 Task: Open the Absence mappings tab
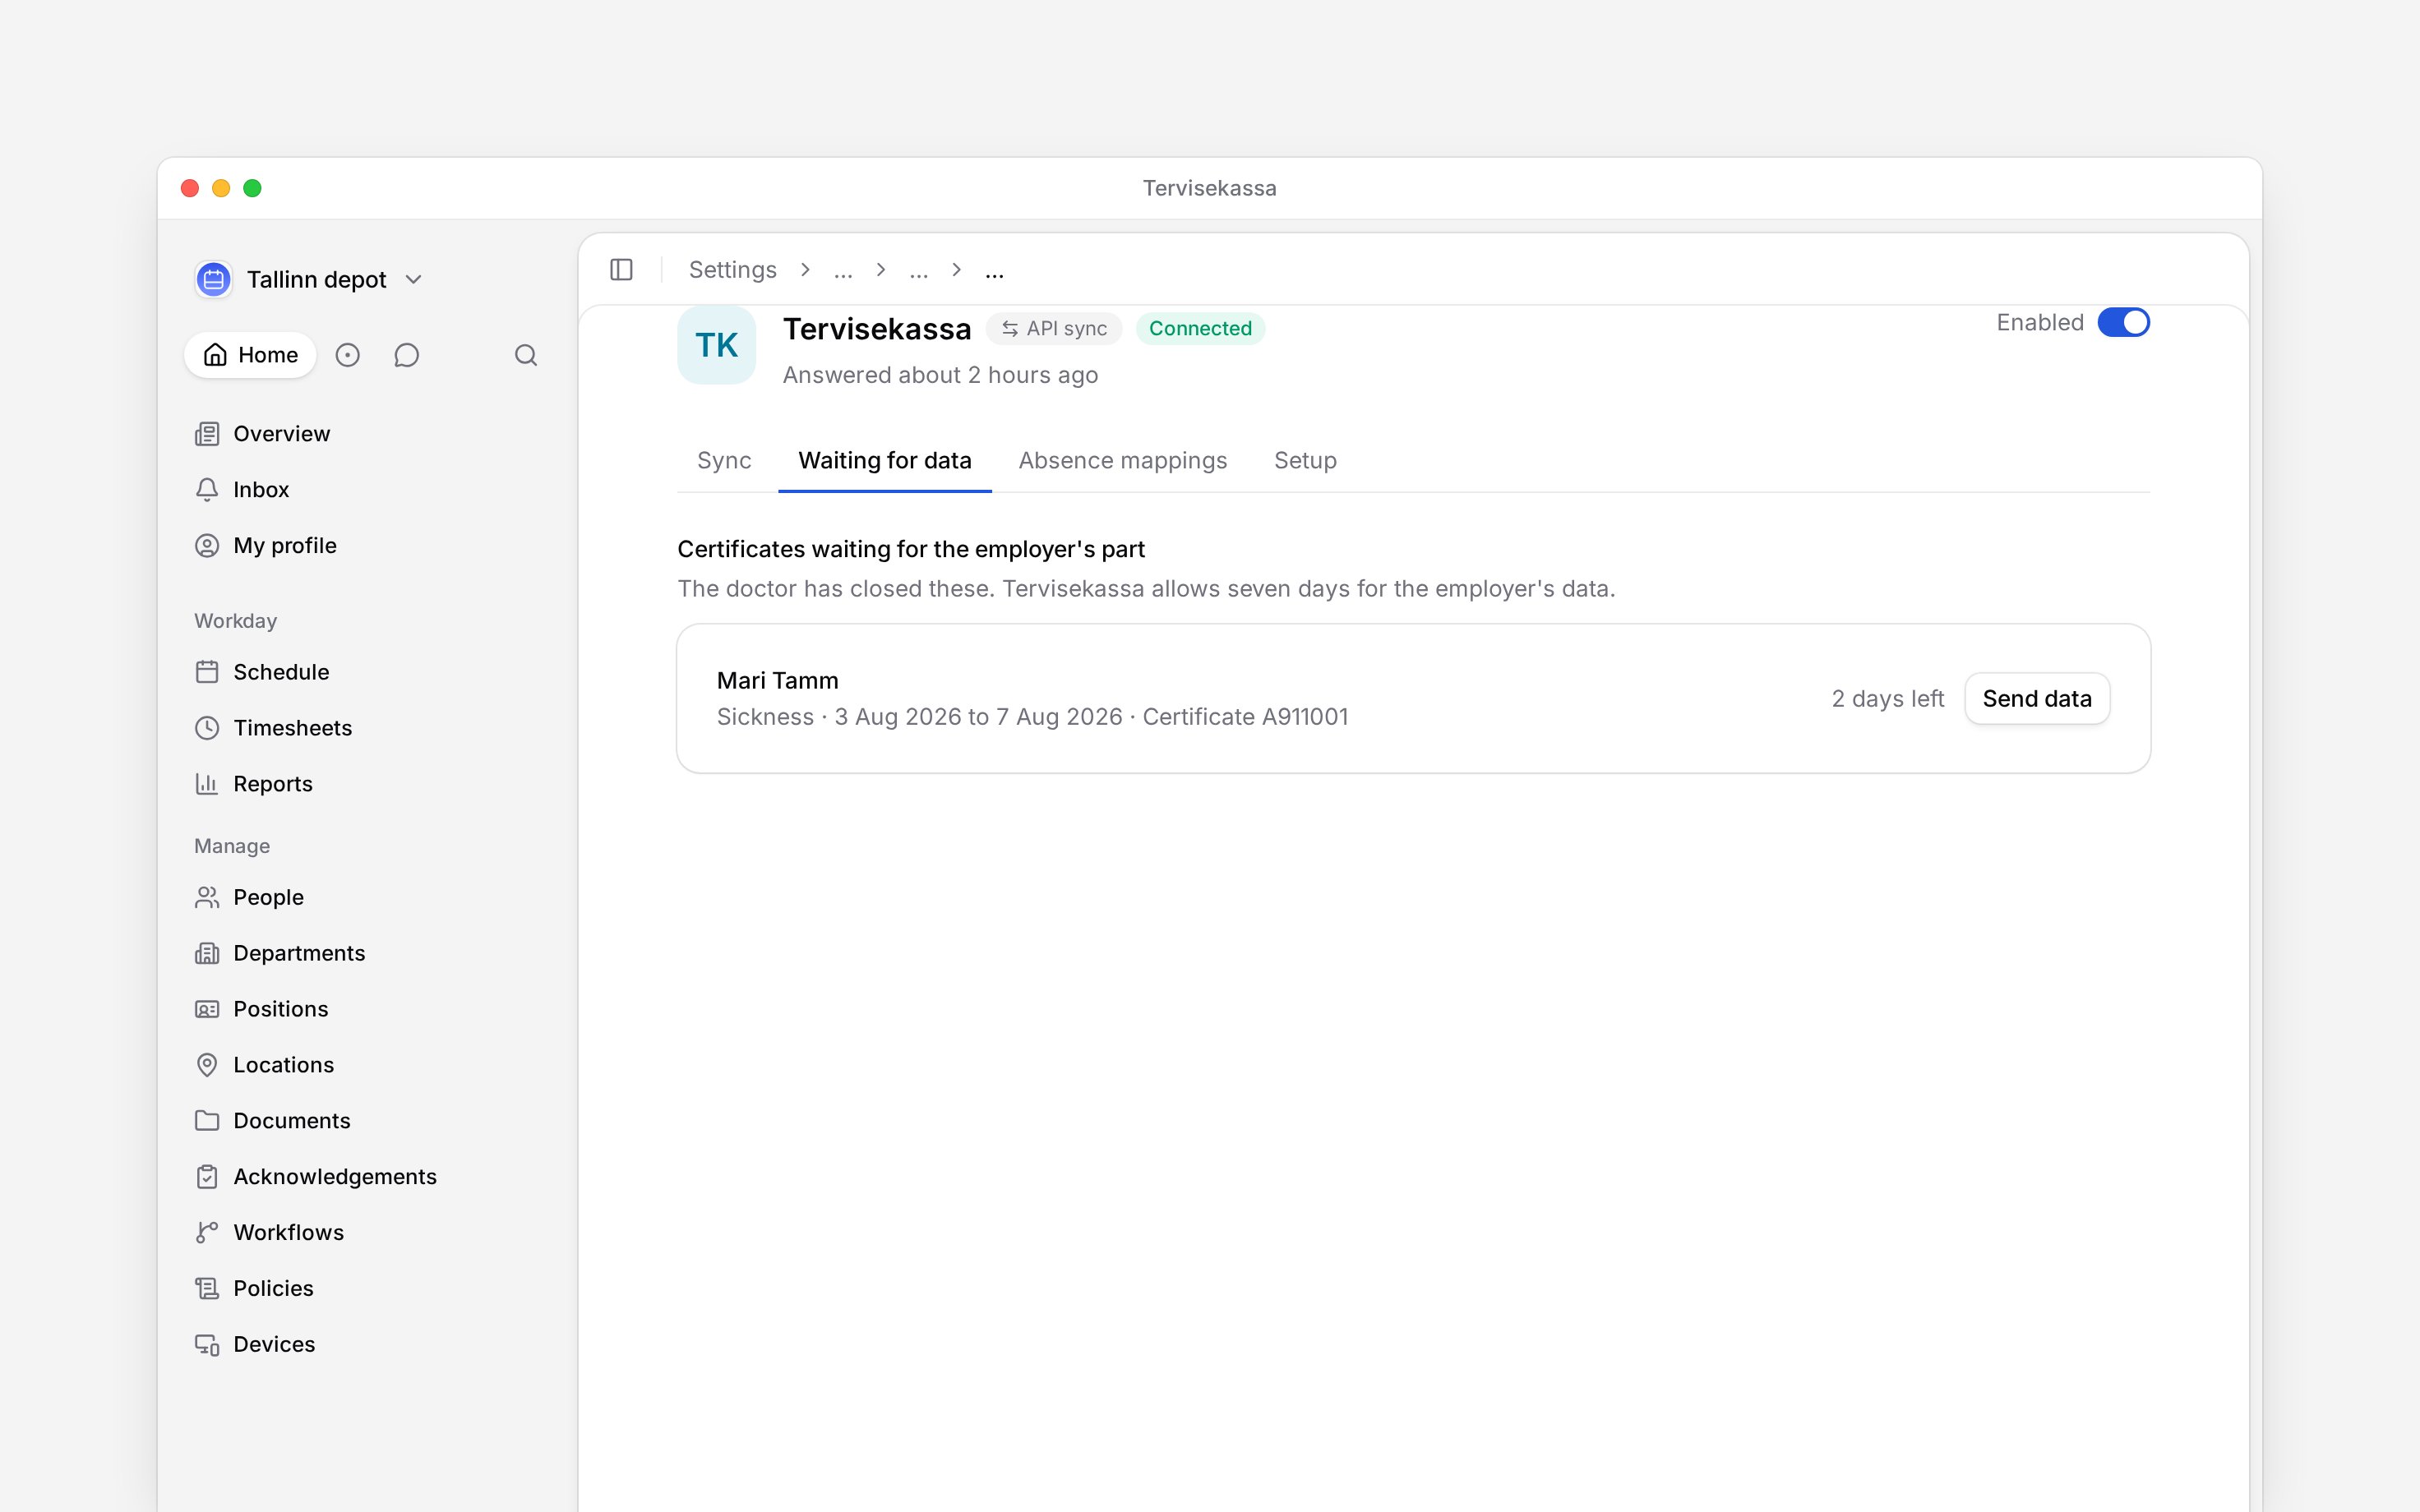tap(1122, 460)
